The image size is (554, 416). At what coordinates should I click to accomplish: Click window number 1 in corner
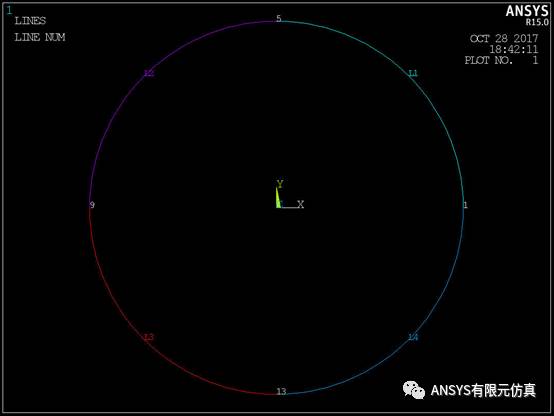pos(9,10)
